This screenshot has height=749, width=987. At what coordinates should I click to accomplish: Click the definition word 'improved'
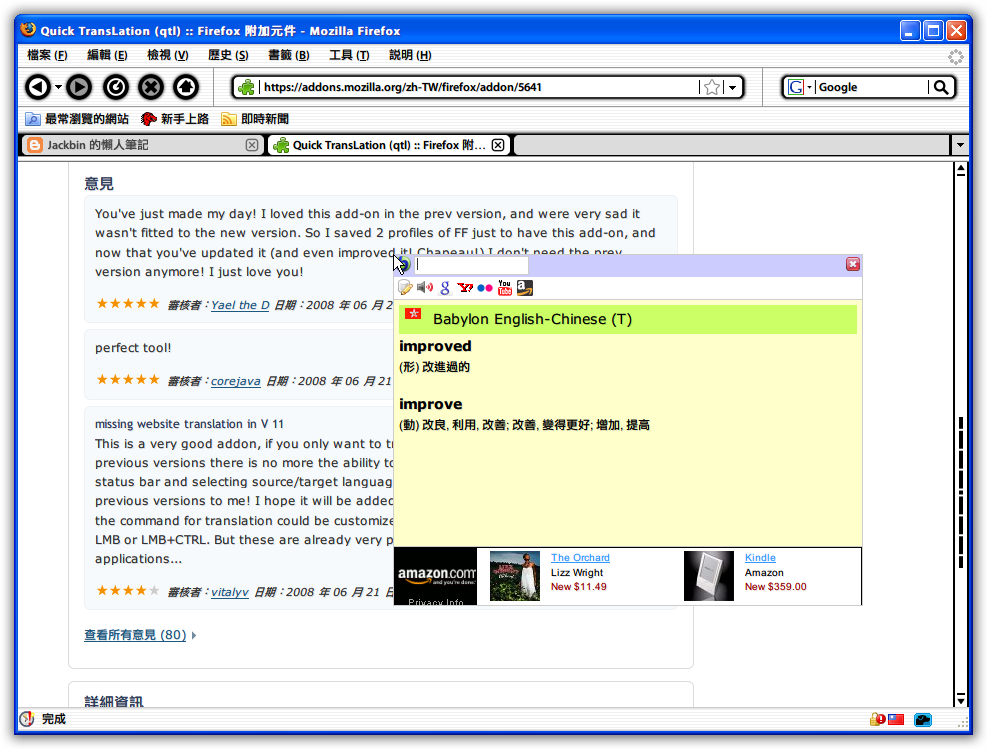[x=435, y=346]
